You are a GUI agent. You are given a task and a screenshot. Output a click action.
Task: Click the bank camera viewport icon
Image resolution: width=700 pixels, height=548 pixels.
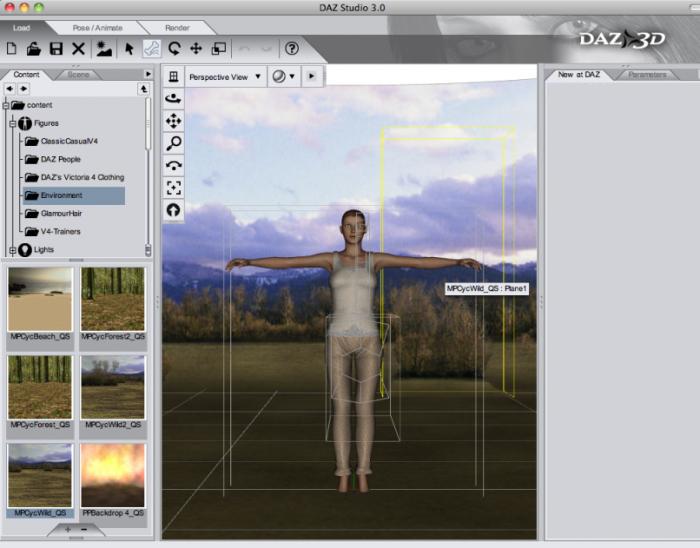click(x=174, y=166)
